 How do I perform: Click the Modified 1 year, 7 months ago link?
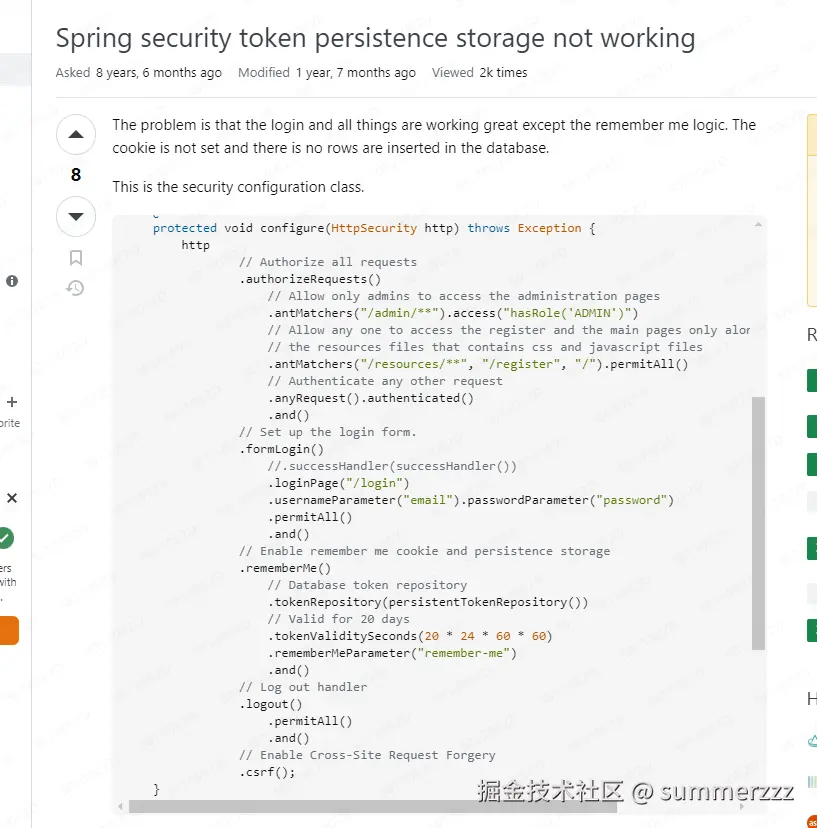[327, 72]
